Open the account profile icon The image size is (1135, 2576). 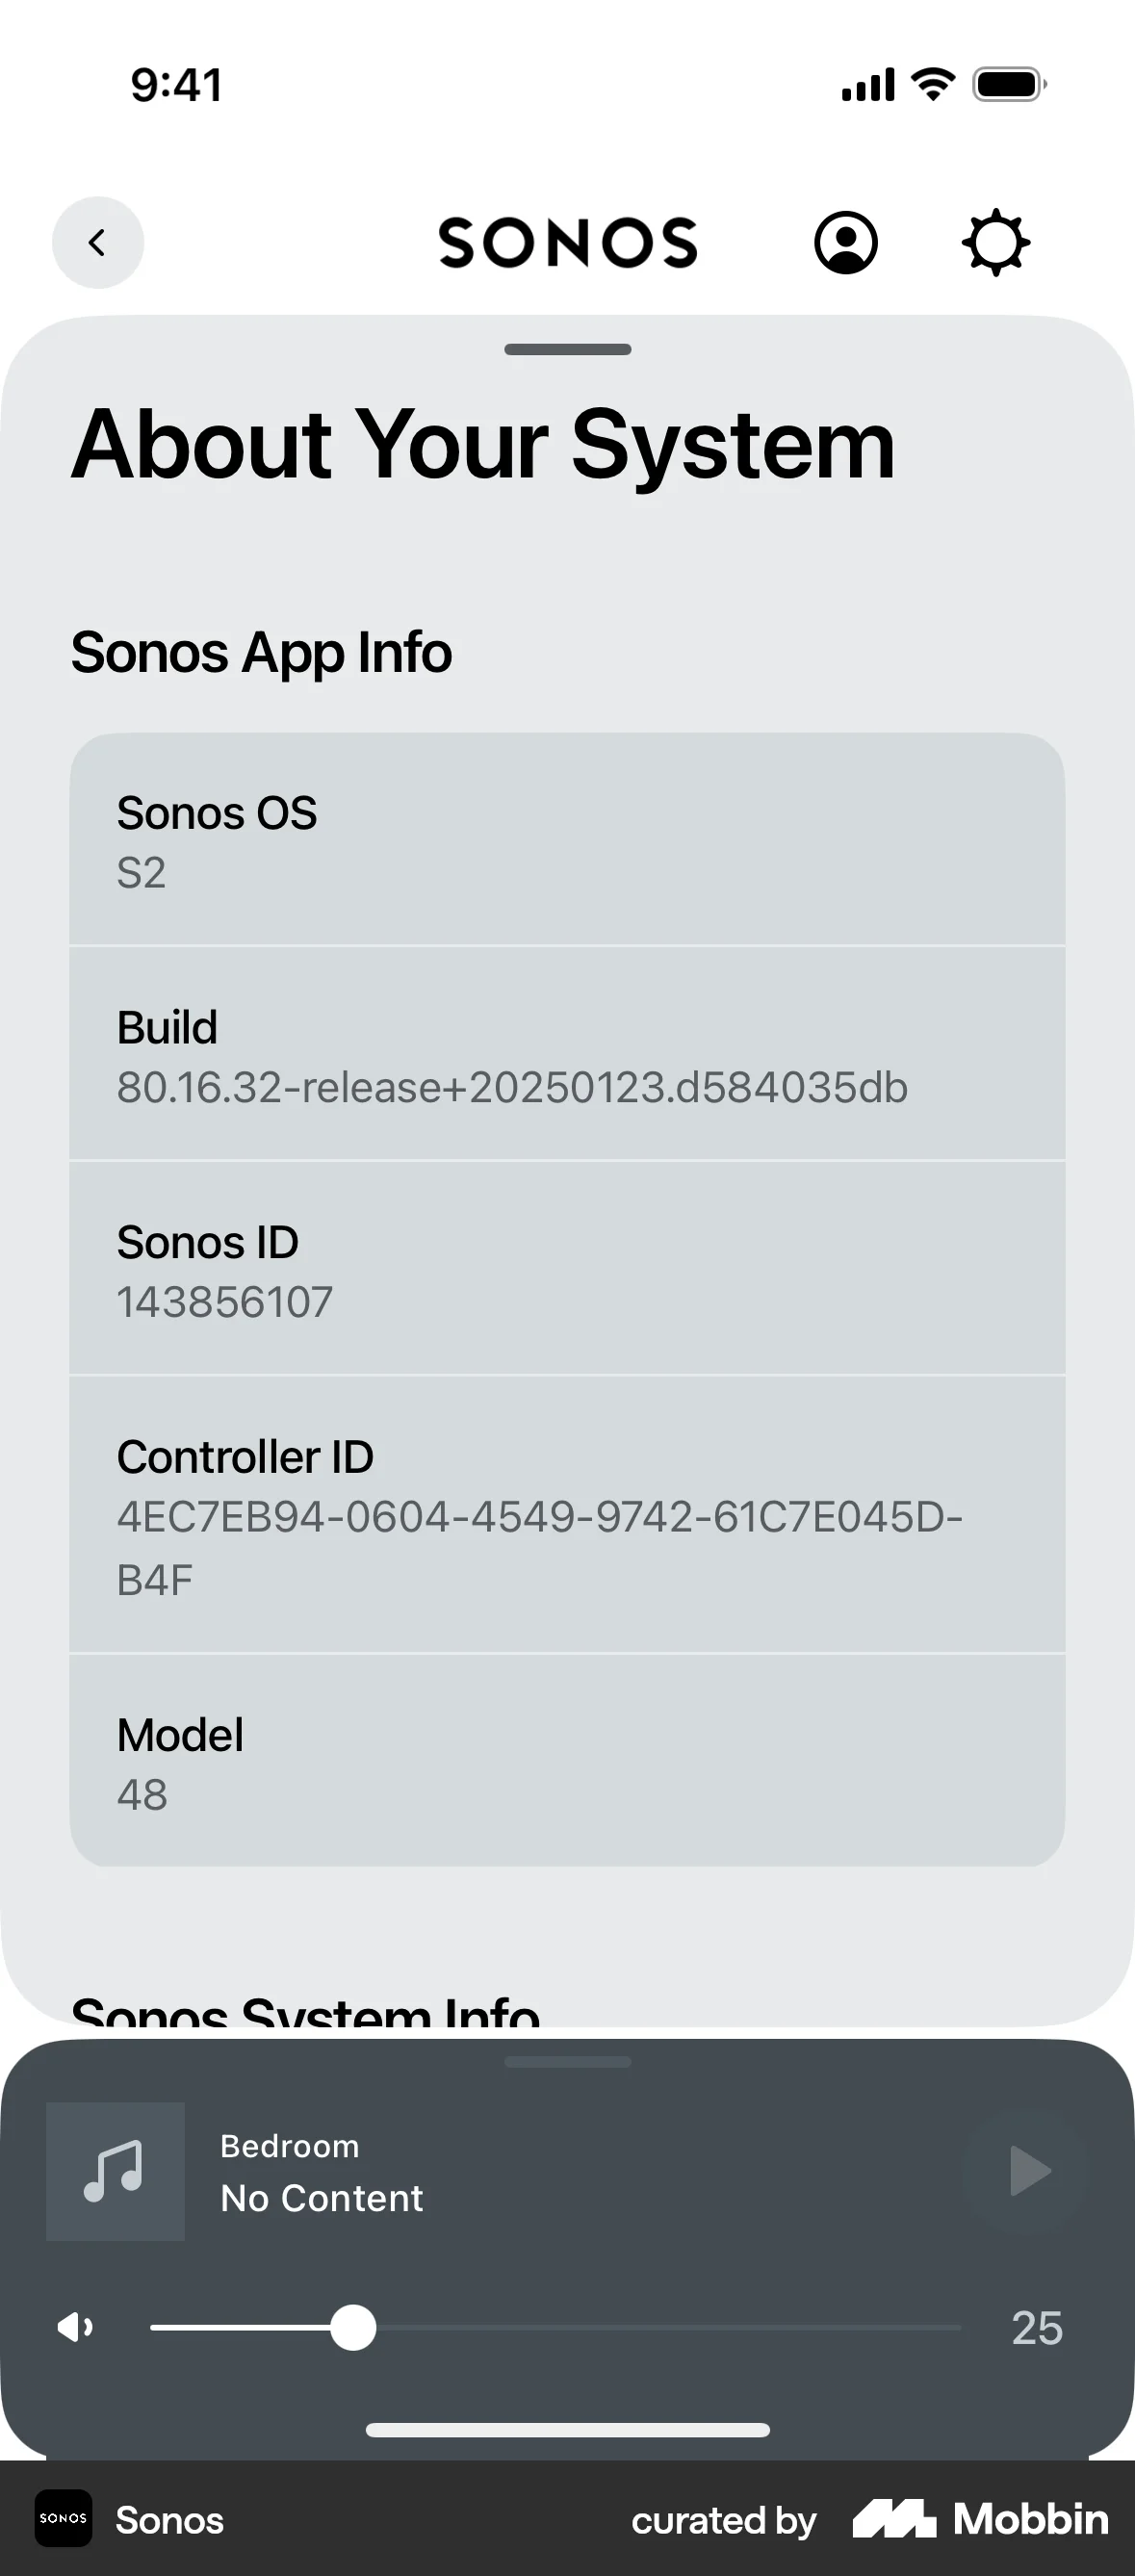click(x=846, y=241)
